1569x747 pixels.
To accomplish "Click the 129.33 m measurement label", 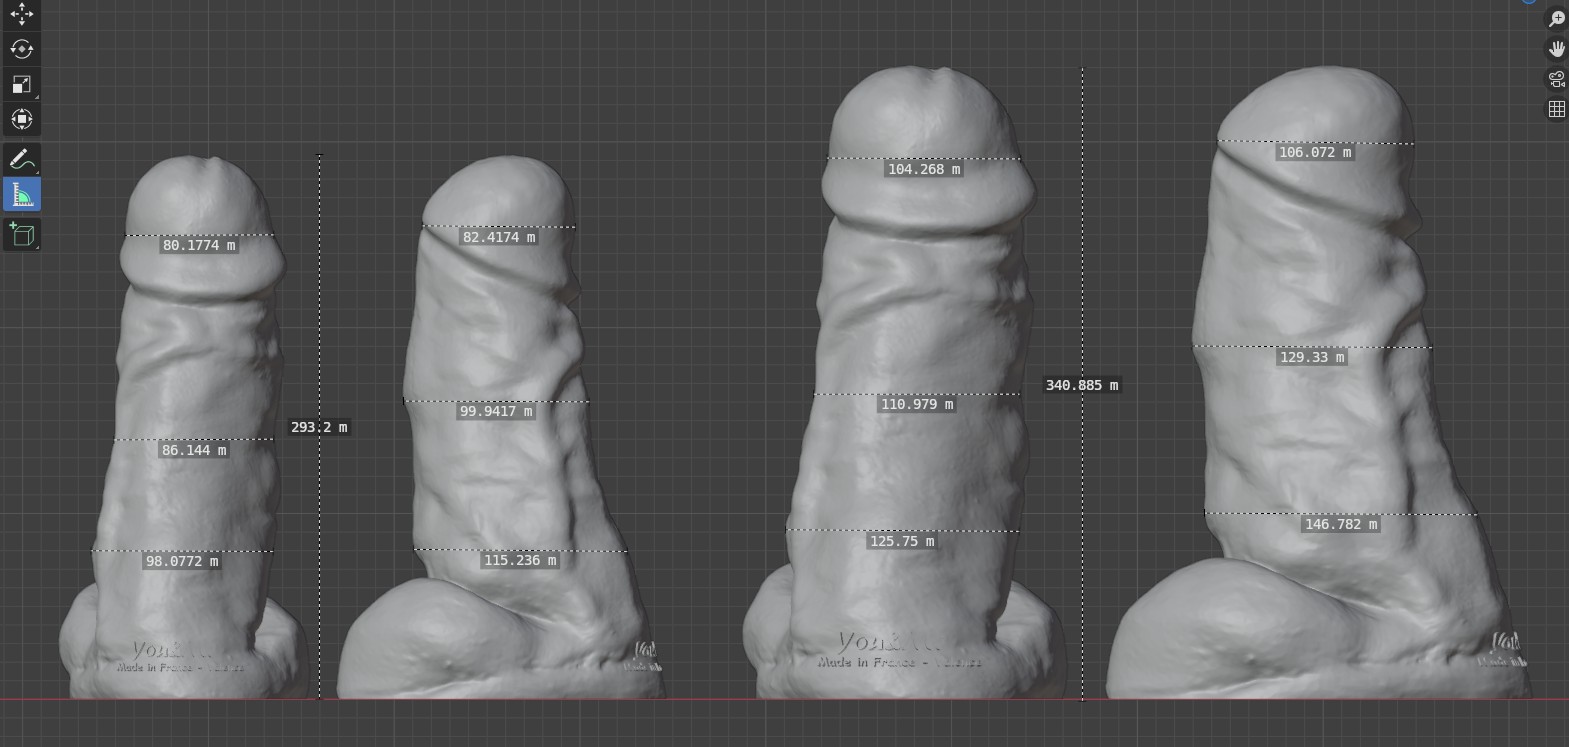I will [1311, 357].
